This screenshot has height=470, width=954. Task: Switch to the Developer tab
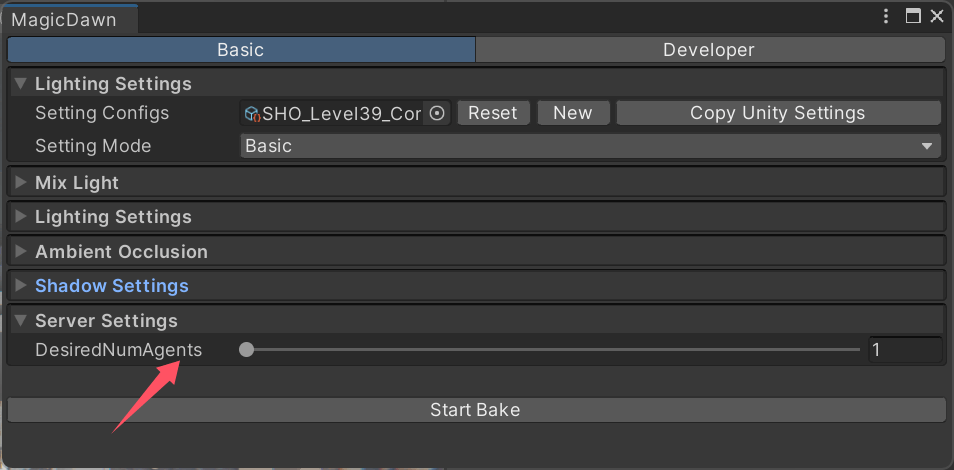pos(709,50)
